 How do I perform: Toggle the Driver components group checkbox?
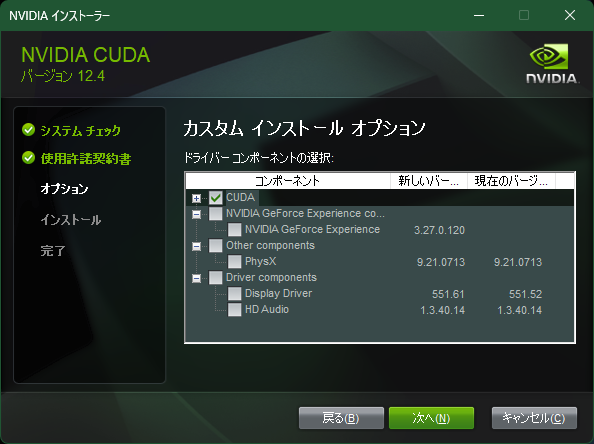216,277
